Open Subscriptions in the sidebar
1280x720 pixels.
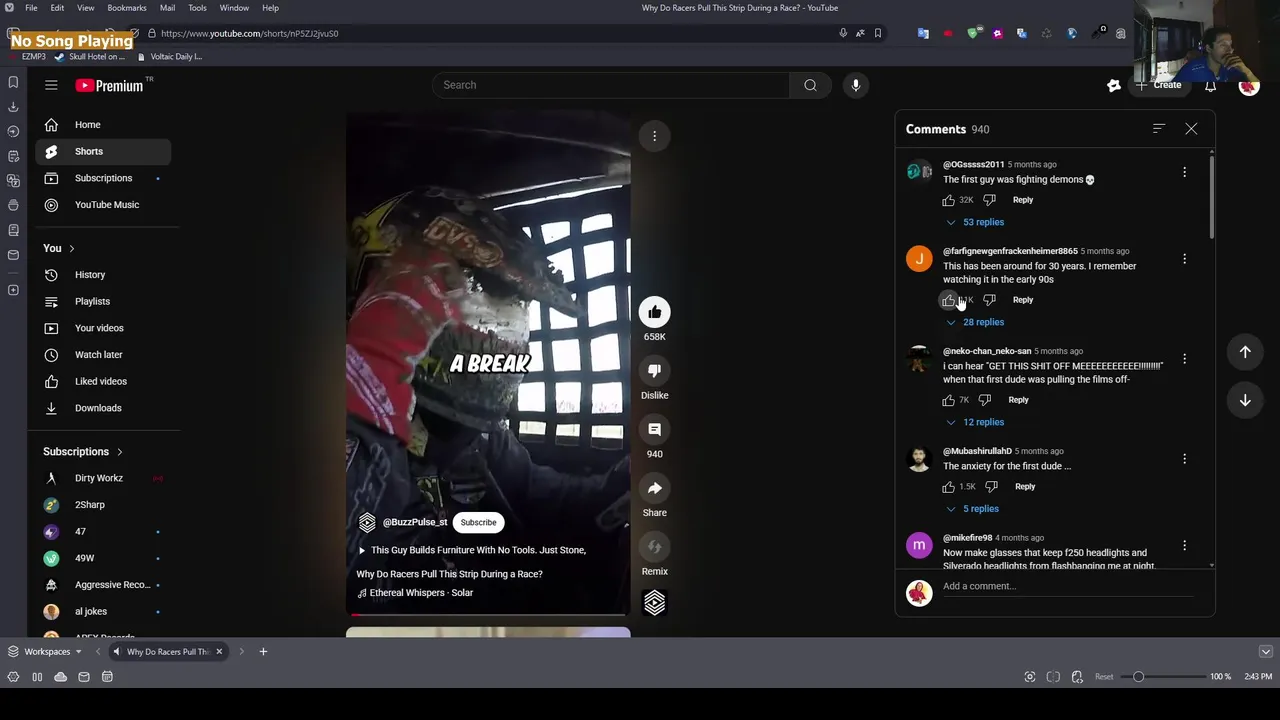coord(103,178)
